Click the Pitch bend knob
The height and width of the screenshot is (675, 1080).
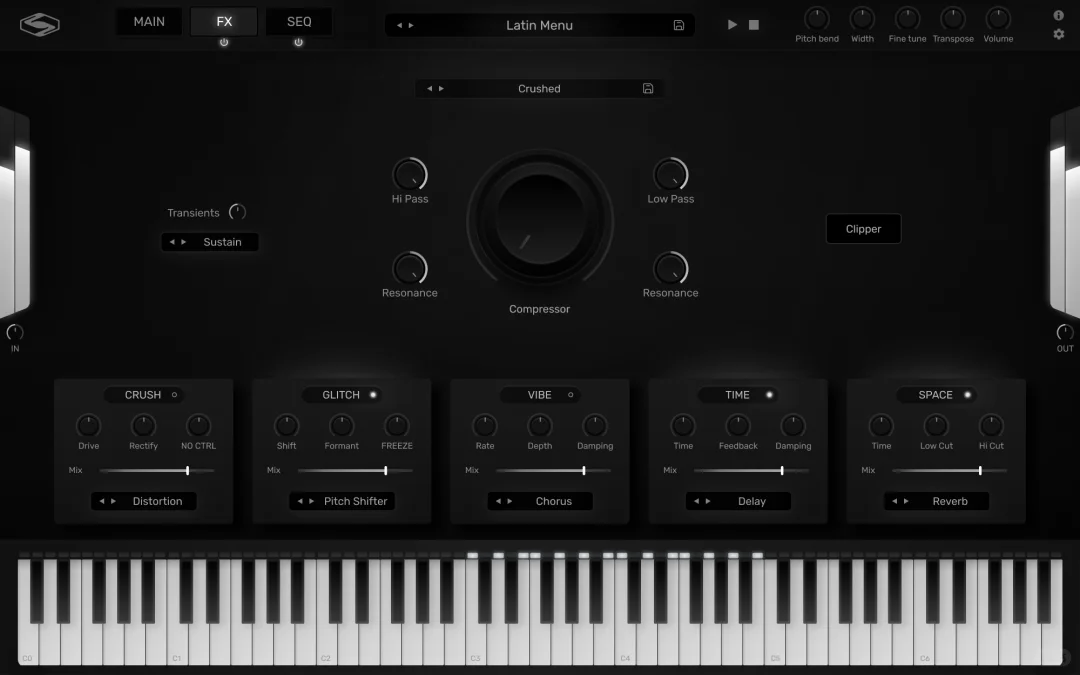[817, 19]
